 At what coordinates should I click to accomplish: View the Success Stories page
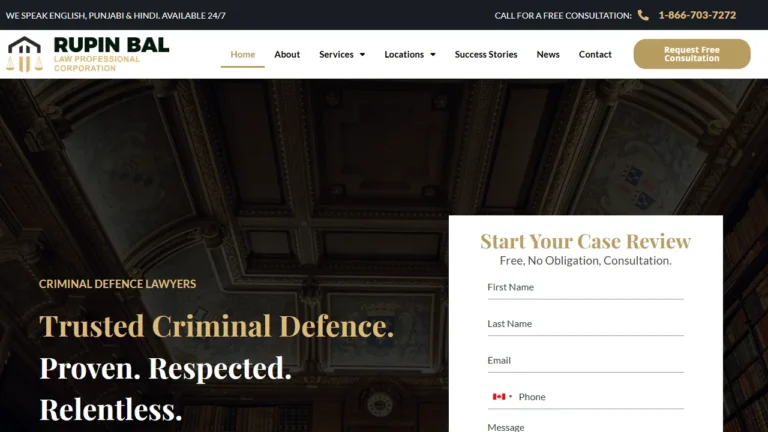486,54
